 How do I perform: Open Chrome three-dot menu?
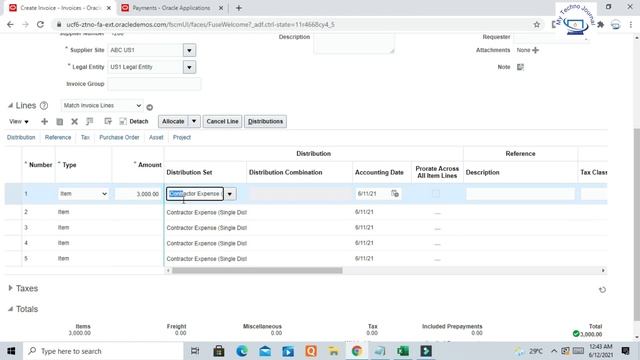tap(631, 24)
